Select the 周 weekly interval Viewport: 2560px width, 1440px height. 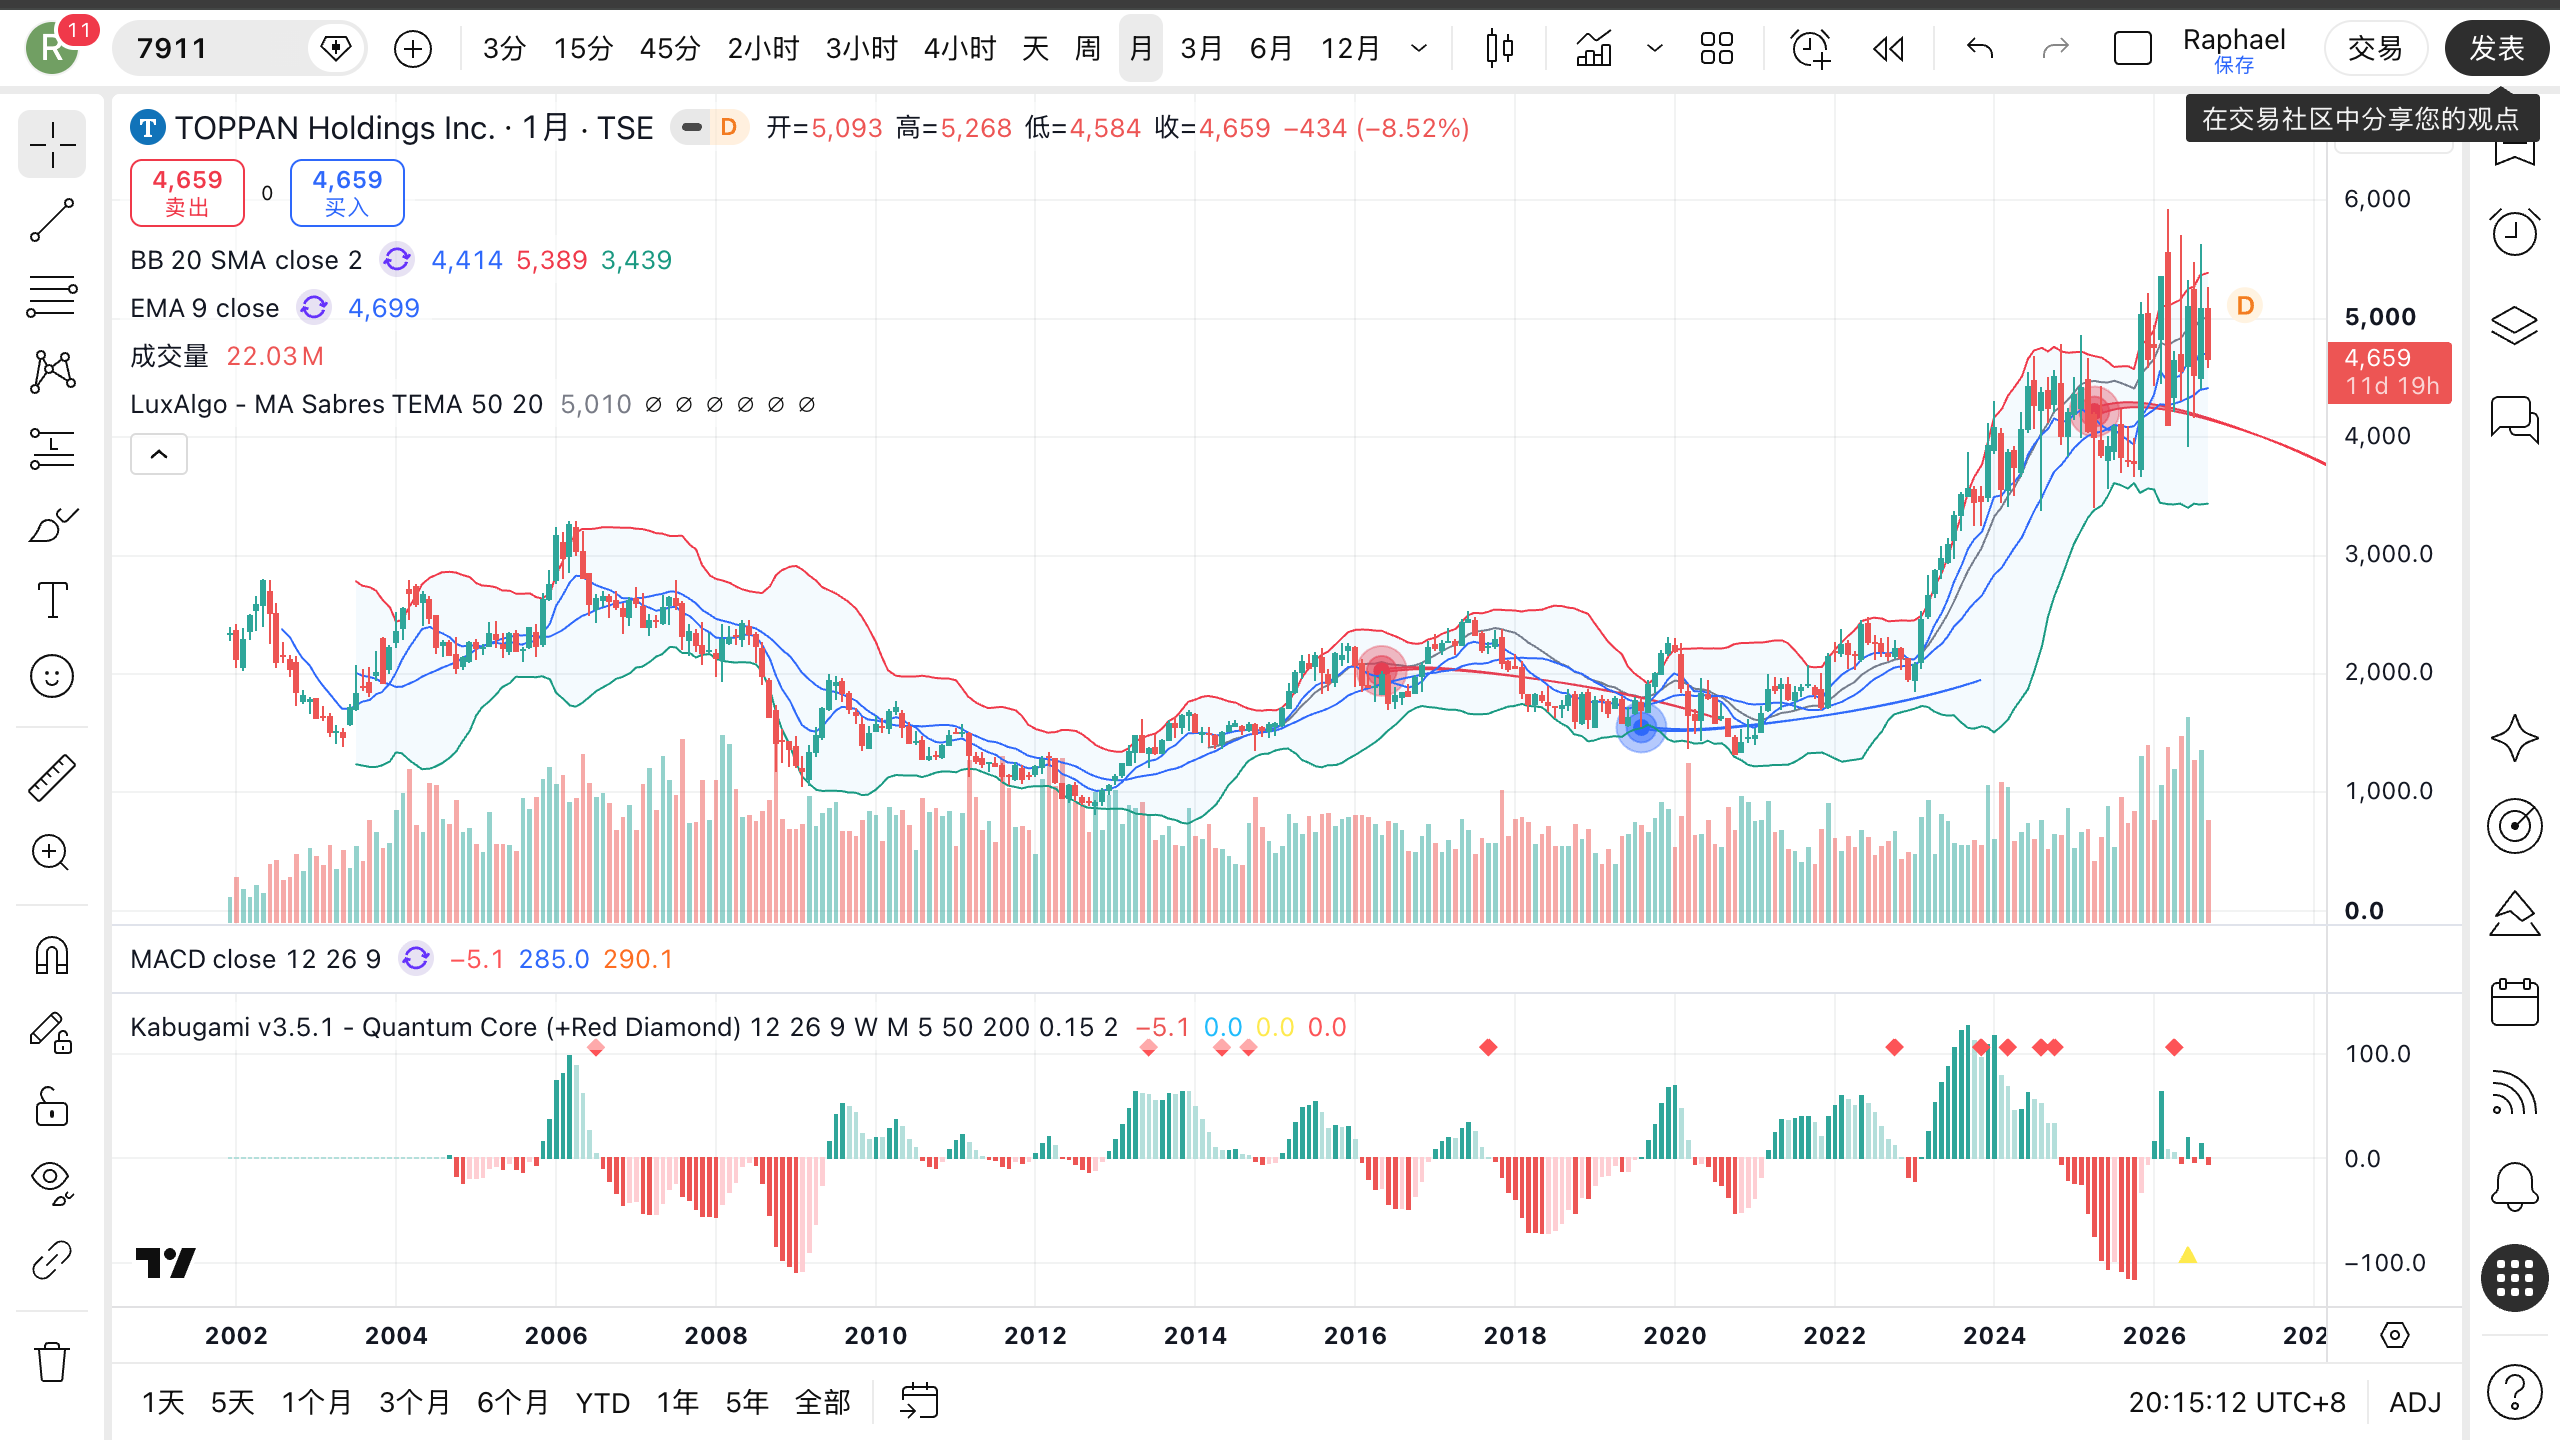(1087, 48)
